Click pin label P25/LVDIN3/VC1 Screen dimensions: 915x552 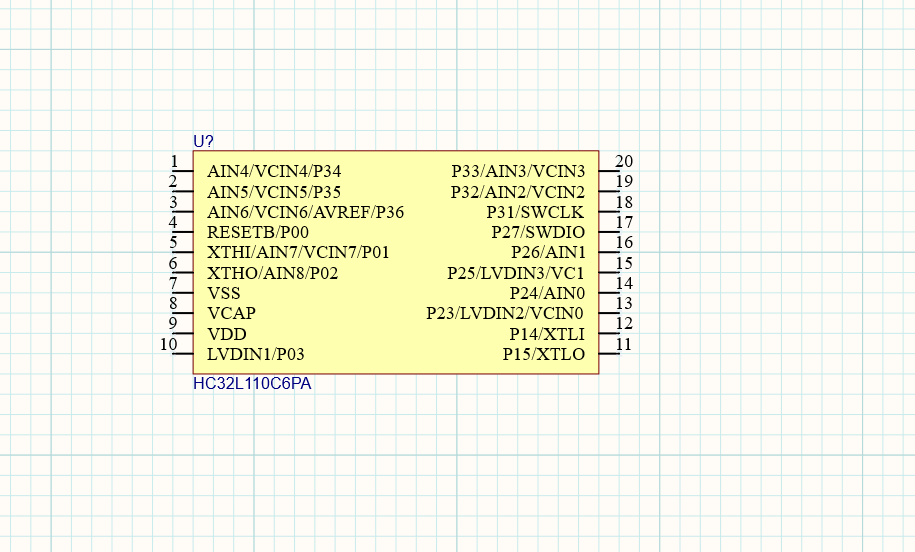(516, 273)
